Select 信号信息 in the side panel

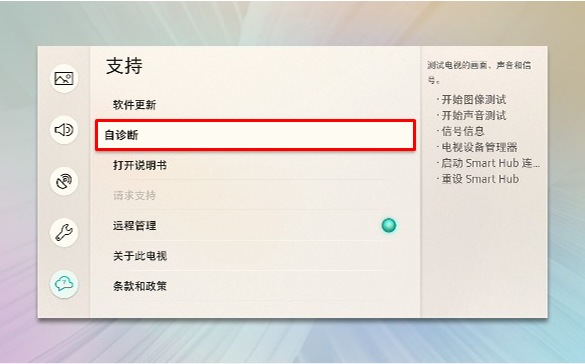point(463,131)
